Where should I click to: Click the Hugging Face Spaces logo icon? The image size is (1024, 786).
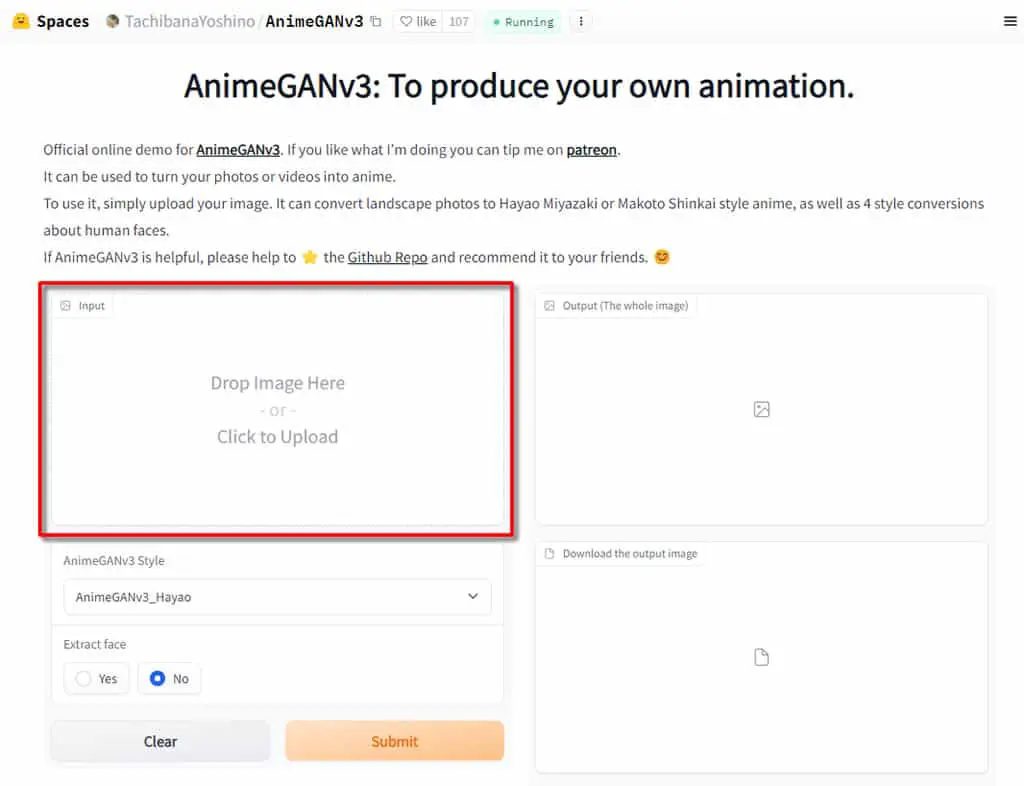(x=21, y=22)
